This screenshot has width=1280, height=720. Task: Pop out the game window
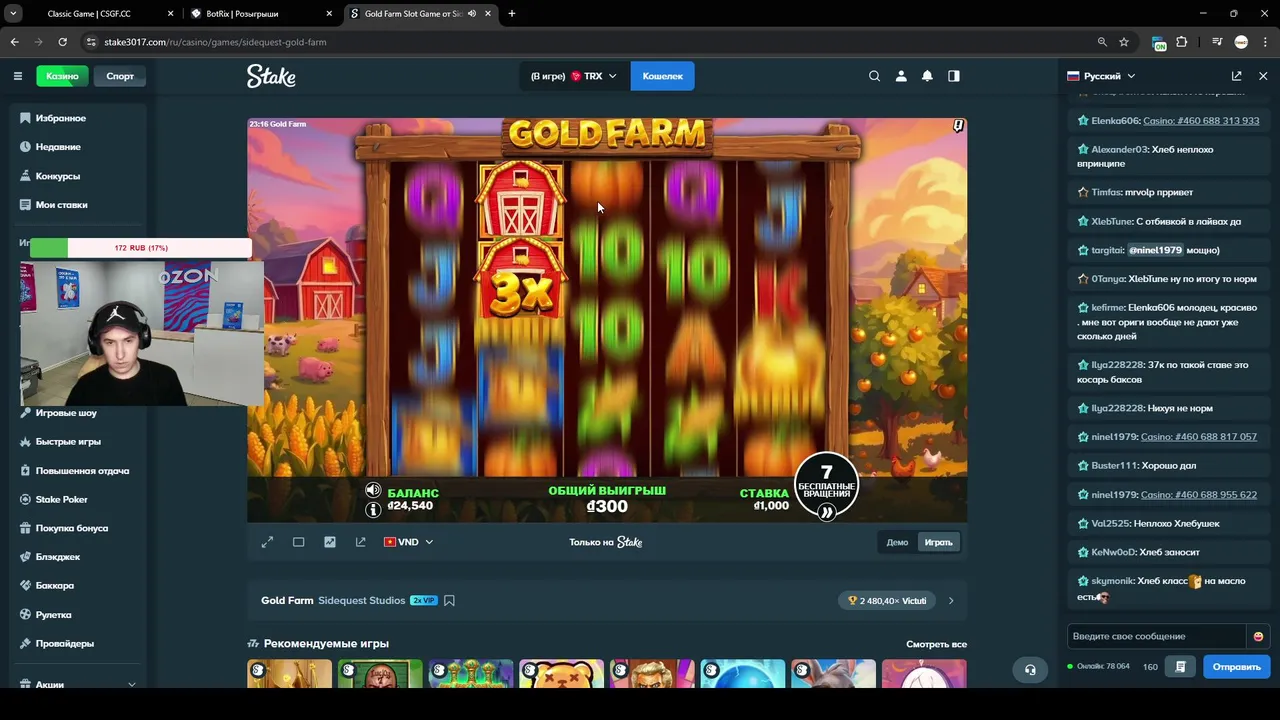pyautogui.click(x=361, y=542)
